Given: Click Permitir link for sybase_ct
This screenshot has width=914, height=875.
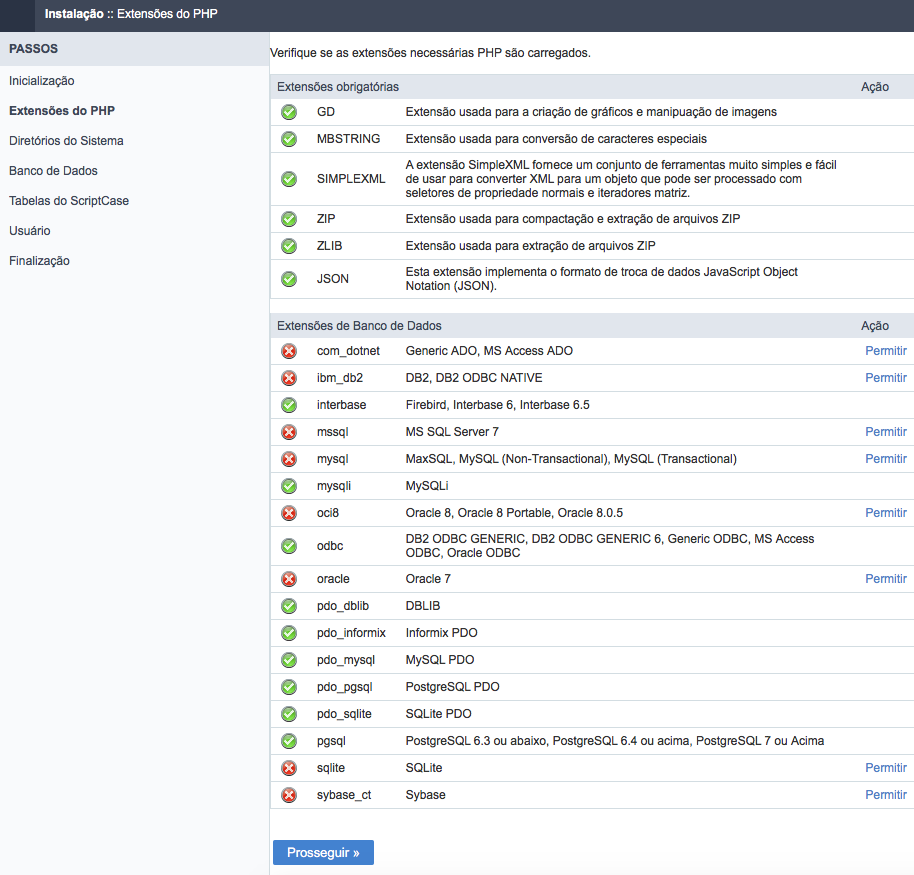Looking at the screenshot, I should tap(885, 795).
